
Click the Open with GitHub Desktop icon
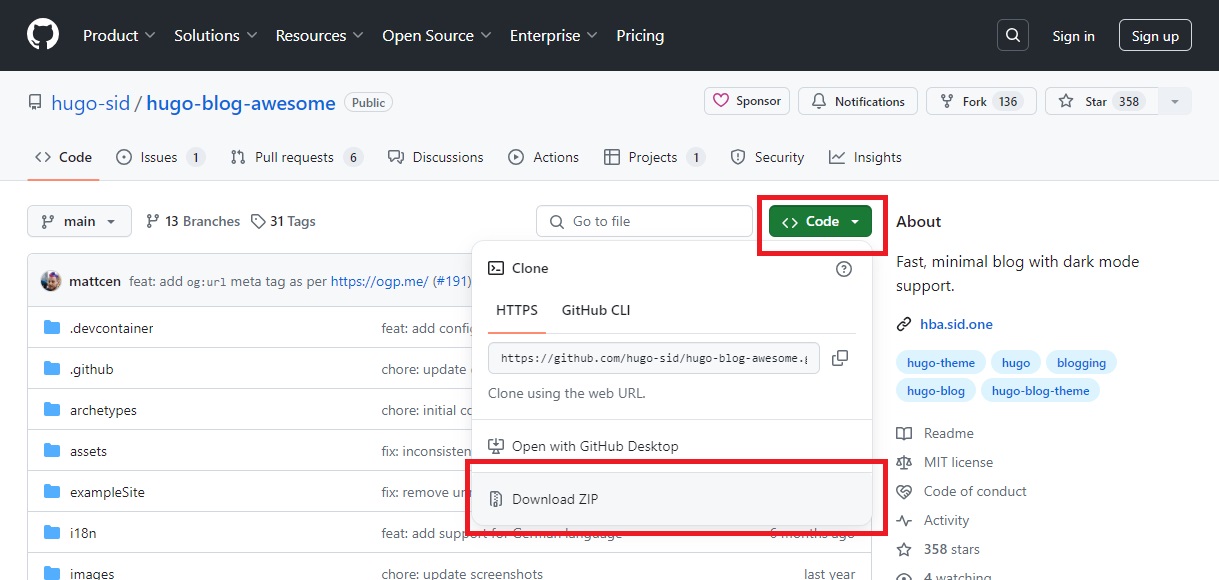point(495,446)
